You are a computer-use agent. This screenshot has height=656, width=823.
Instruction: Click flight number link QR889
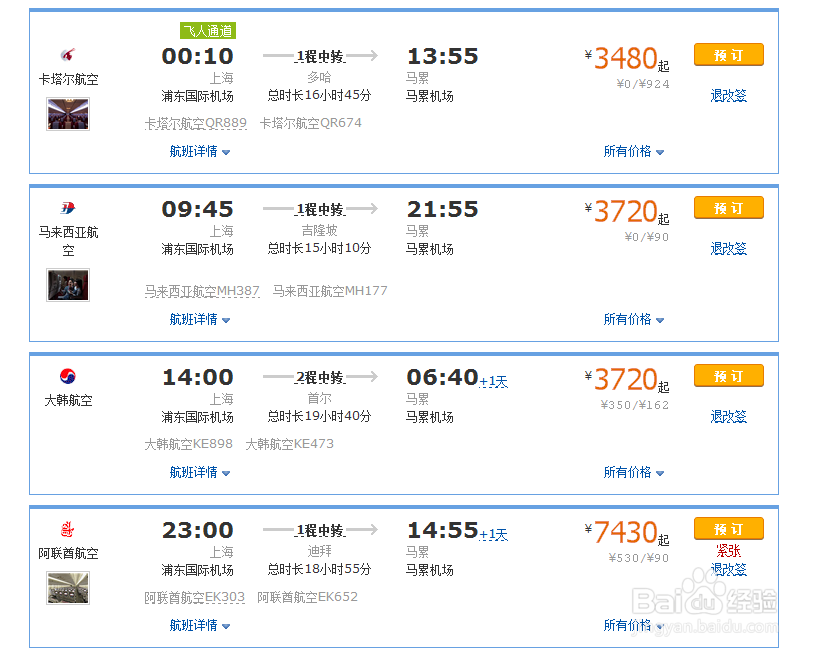[x=196, y=124]
